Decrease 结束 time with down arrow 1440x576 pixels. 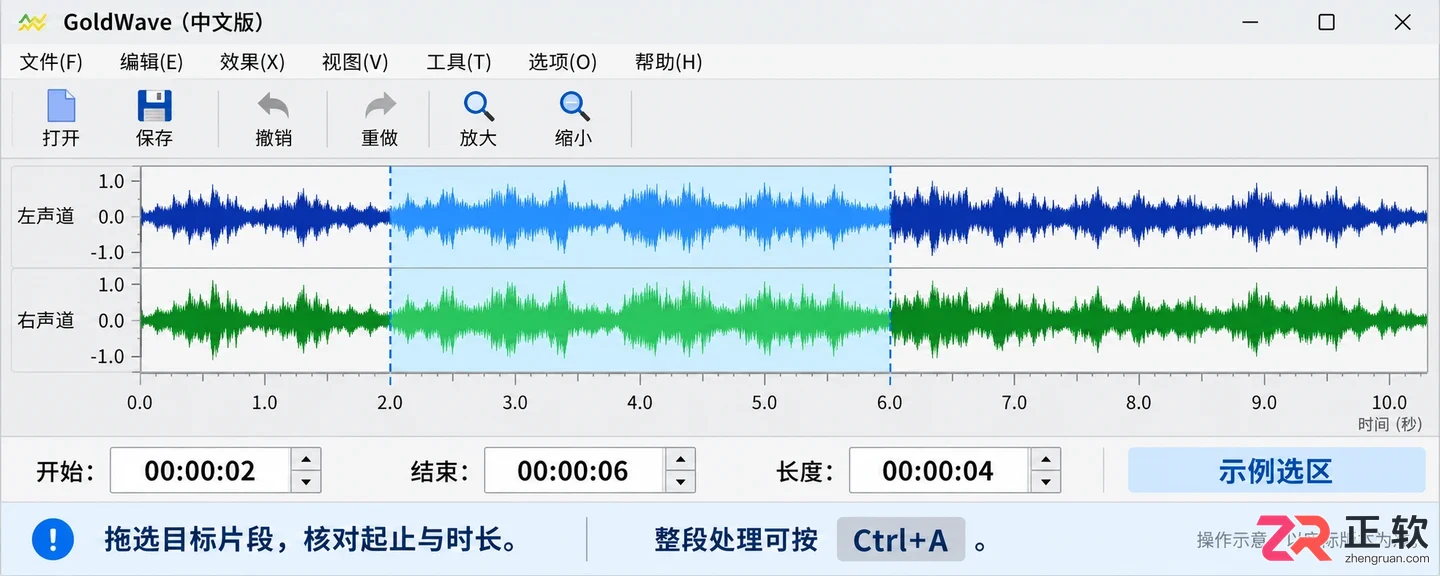[680, 482]
